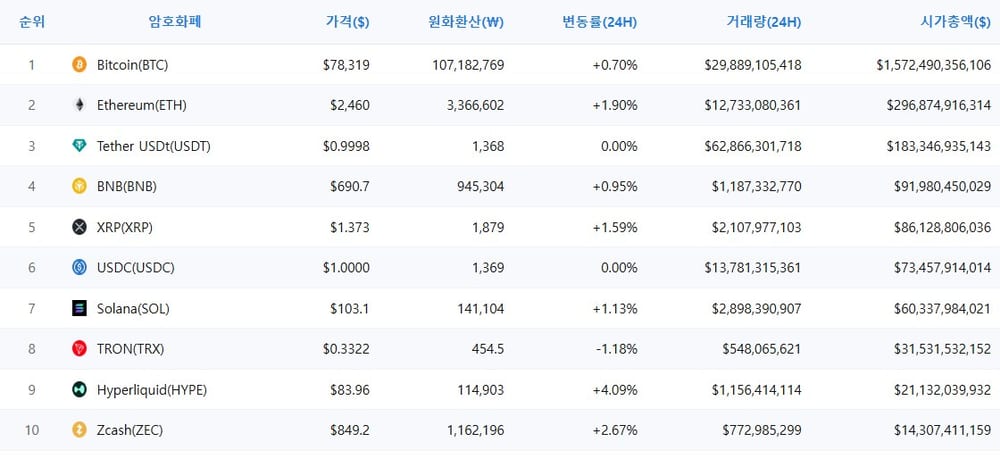Click the Ethereum diamond icon
1000x459 pixels.
click(x=79, y=105)
